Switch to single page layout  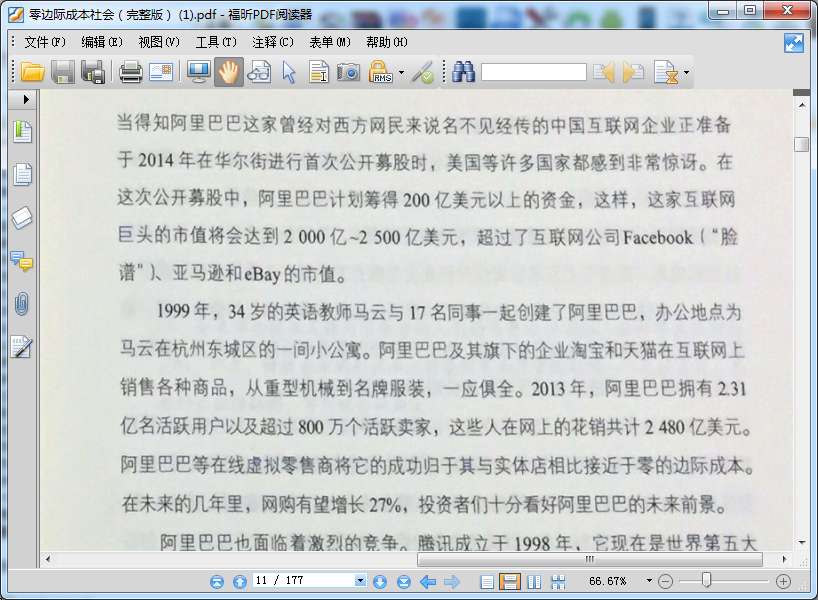click(x=487, y=582)
